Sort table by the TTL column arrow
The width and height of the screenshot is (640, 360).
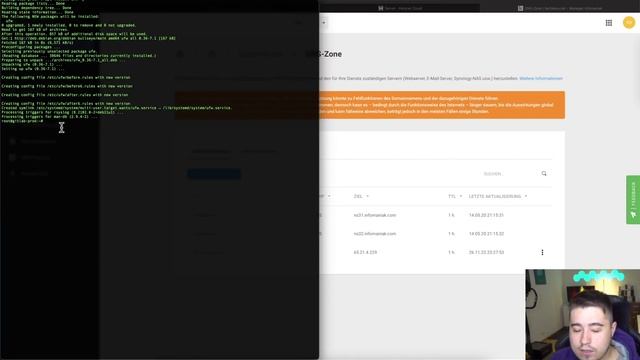461,196
